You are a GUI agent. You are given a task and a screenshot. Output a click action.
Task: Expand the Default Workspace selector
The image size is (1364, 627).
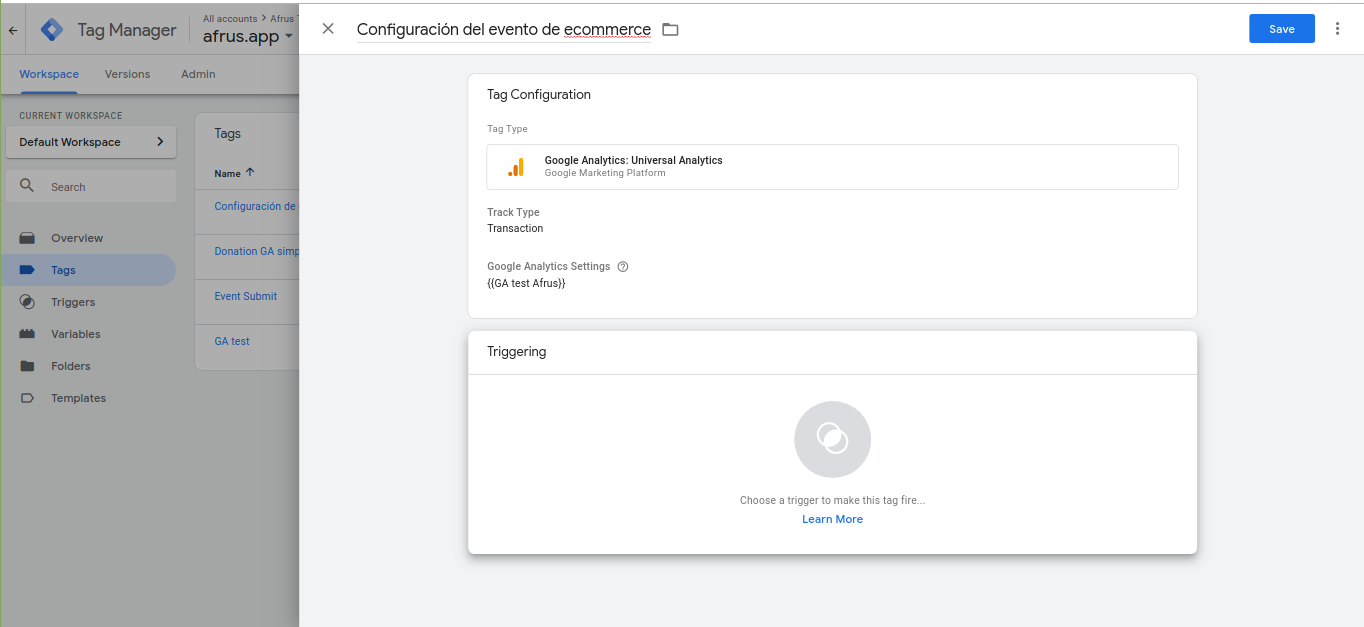click(91, 142)
